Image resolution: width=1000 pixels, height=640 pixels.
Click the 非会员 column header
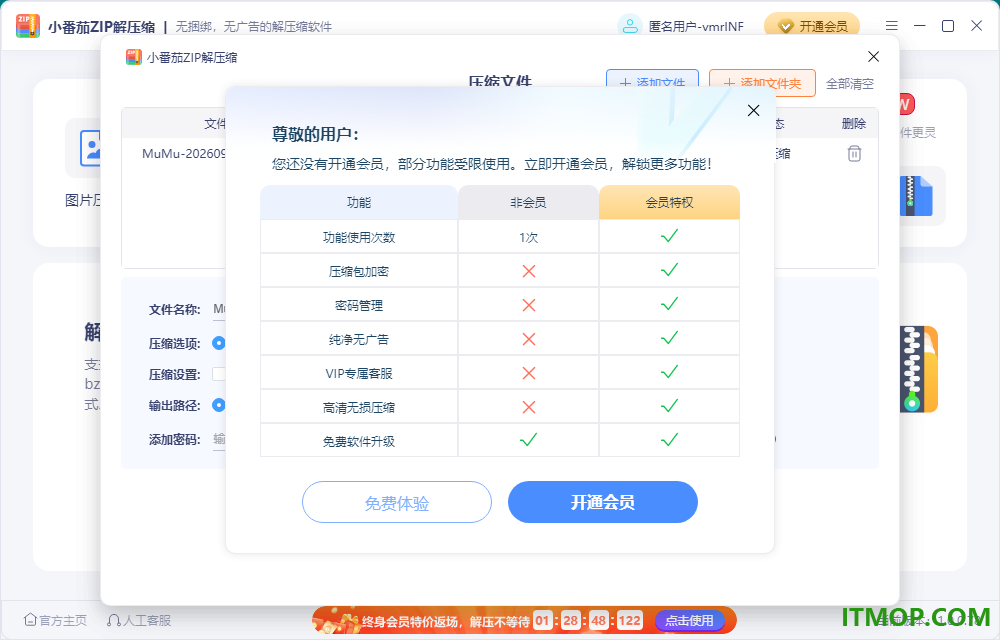528,203
